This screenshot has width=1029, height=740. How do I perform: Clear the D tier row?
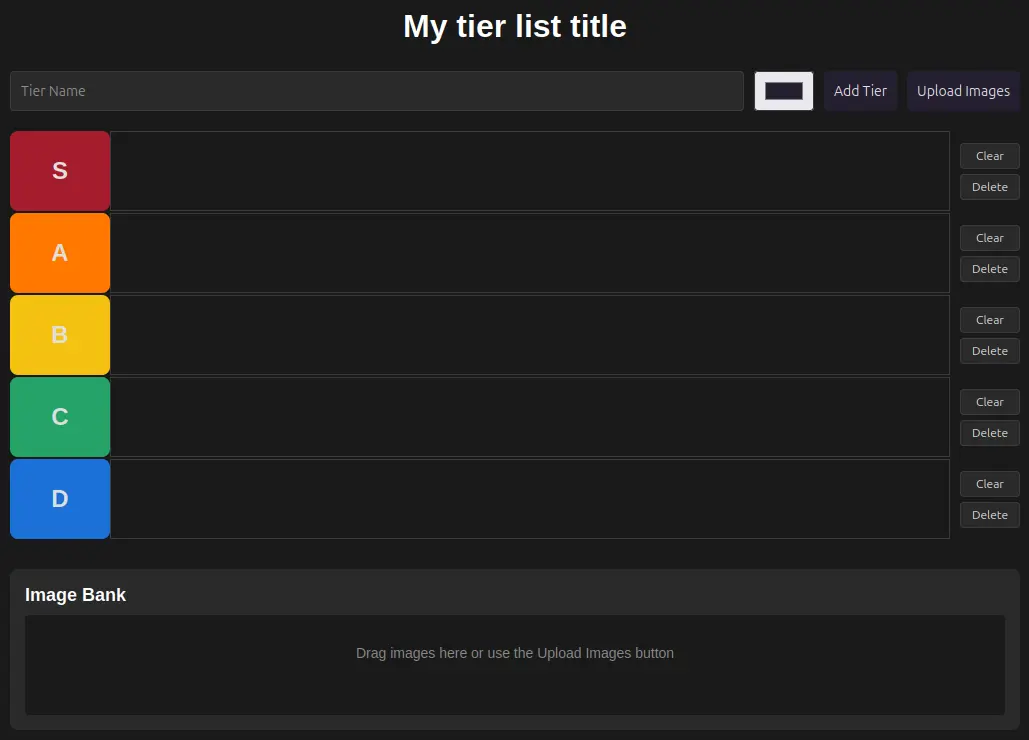tap(989, 484)
